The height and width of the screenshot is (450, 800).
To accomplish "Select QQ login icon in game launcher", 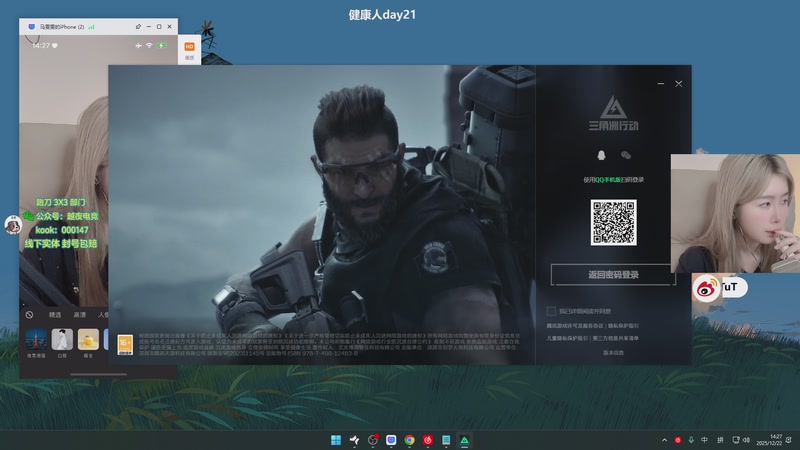I will pos(601,155).
